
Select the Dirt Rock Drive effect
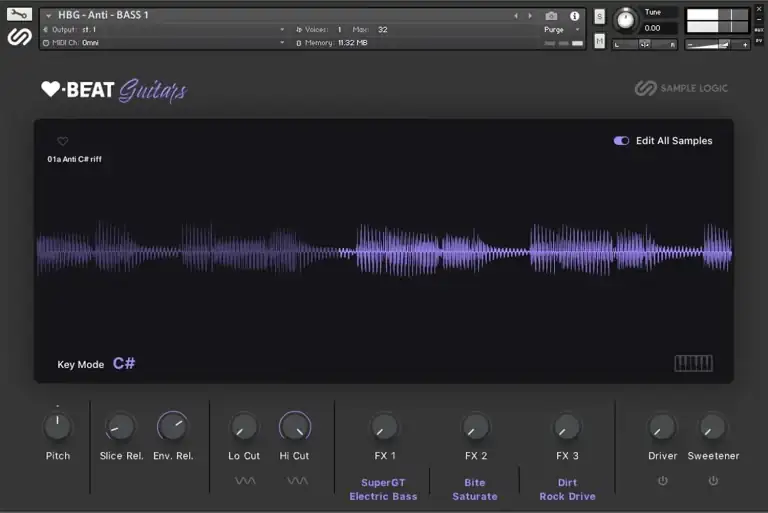click(x=567, y=489)
